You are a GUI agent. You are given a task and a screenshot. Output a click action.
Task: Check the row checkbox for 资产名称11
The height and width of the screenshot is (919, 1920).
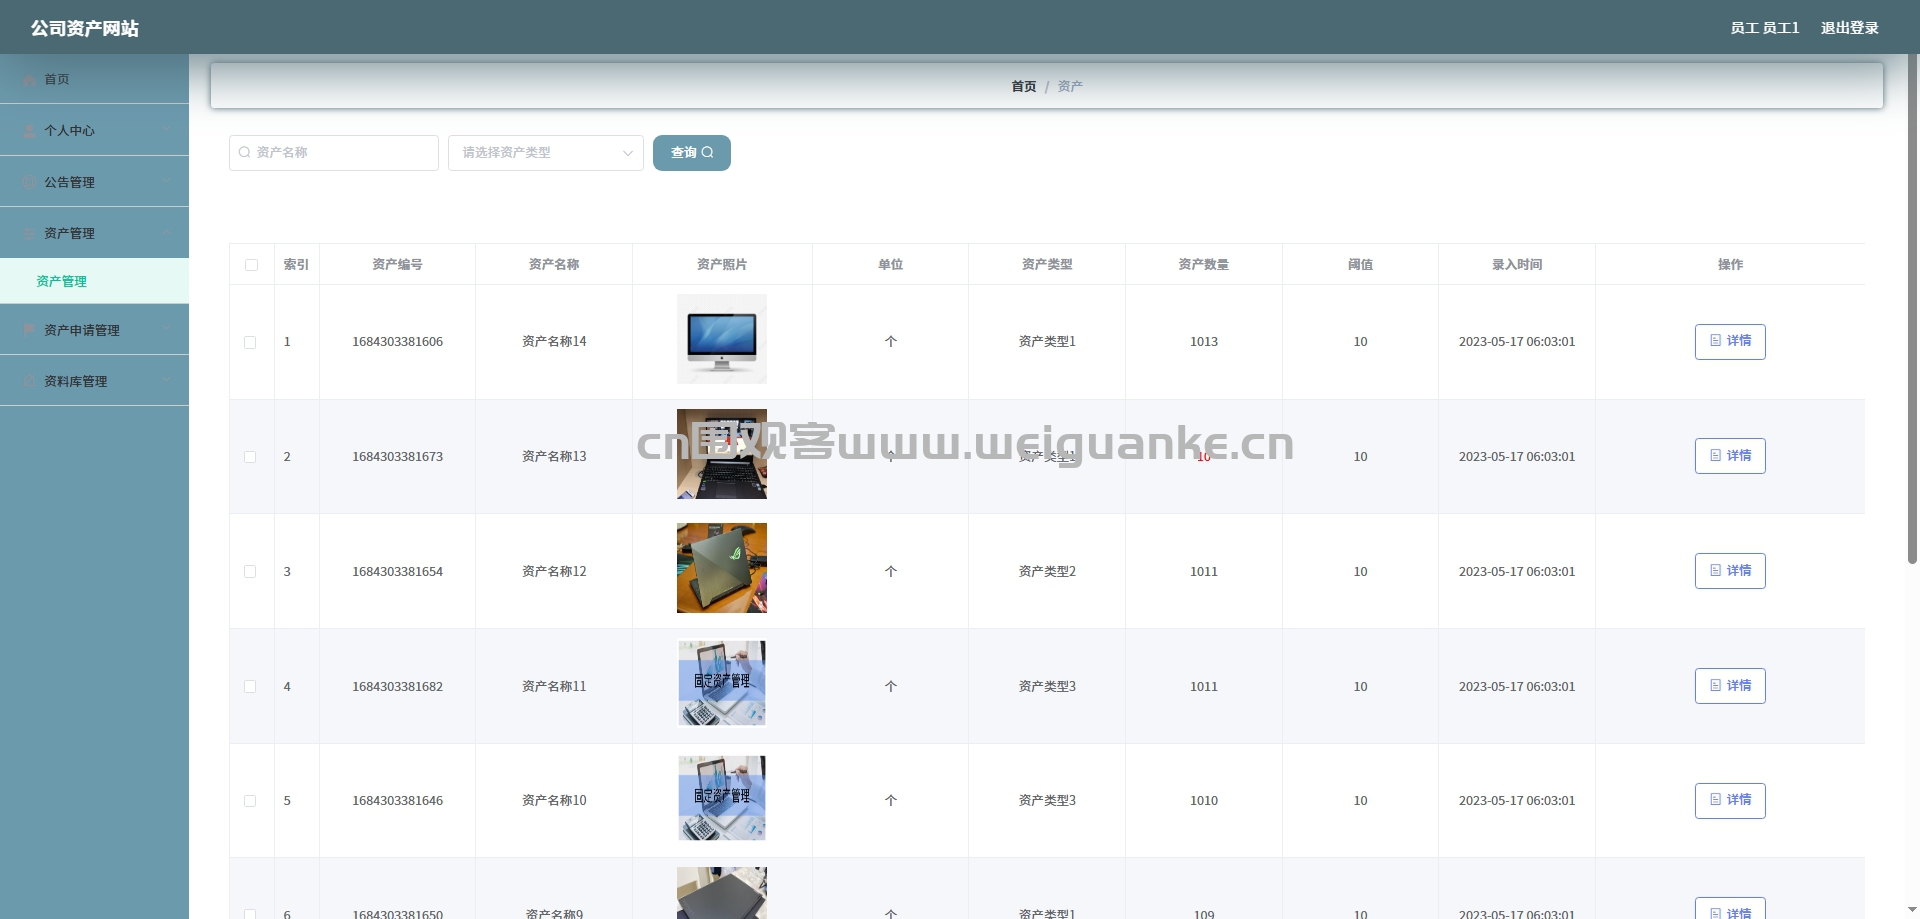coord(250,687)
